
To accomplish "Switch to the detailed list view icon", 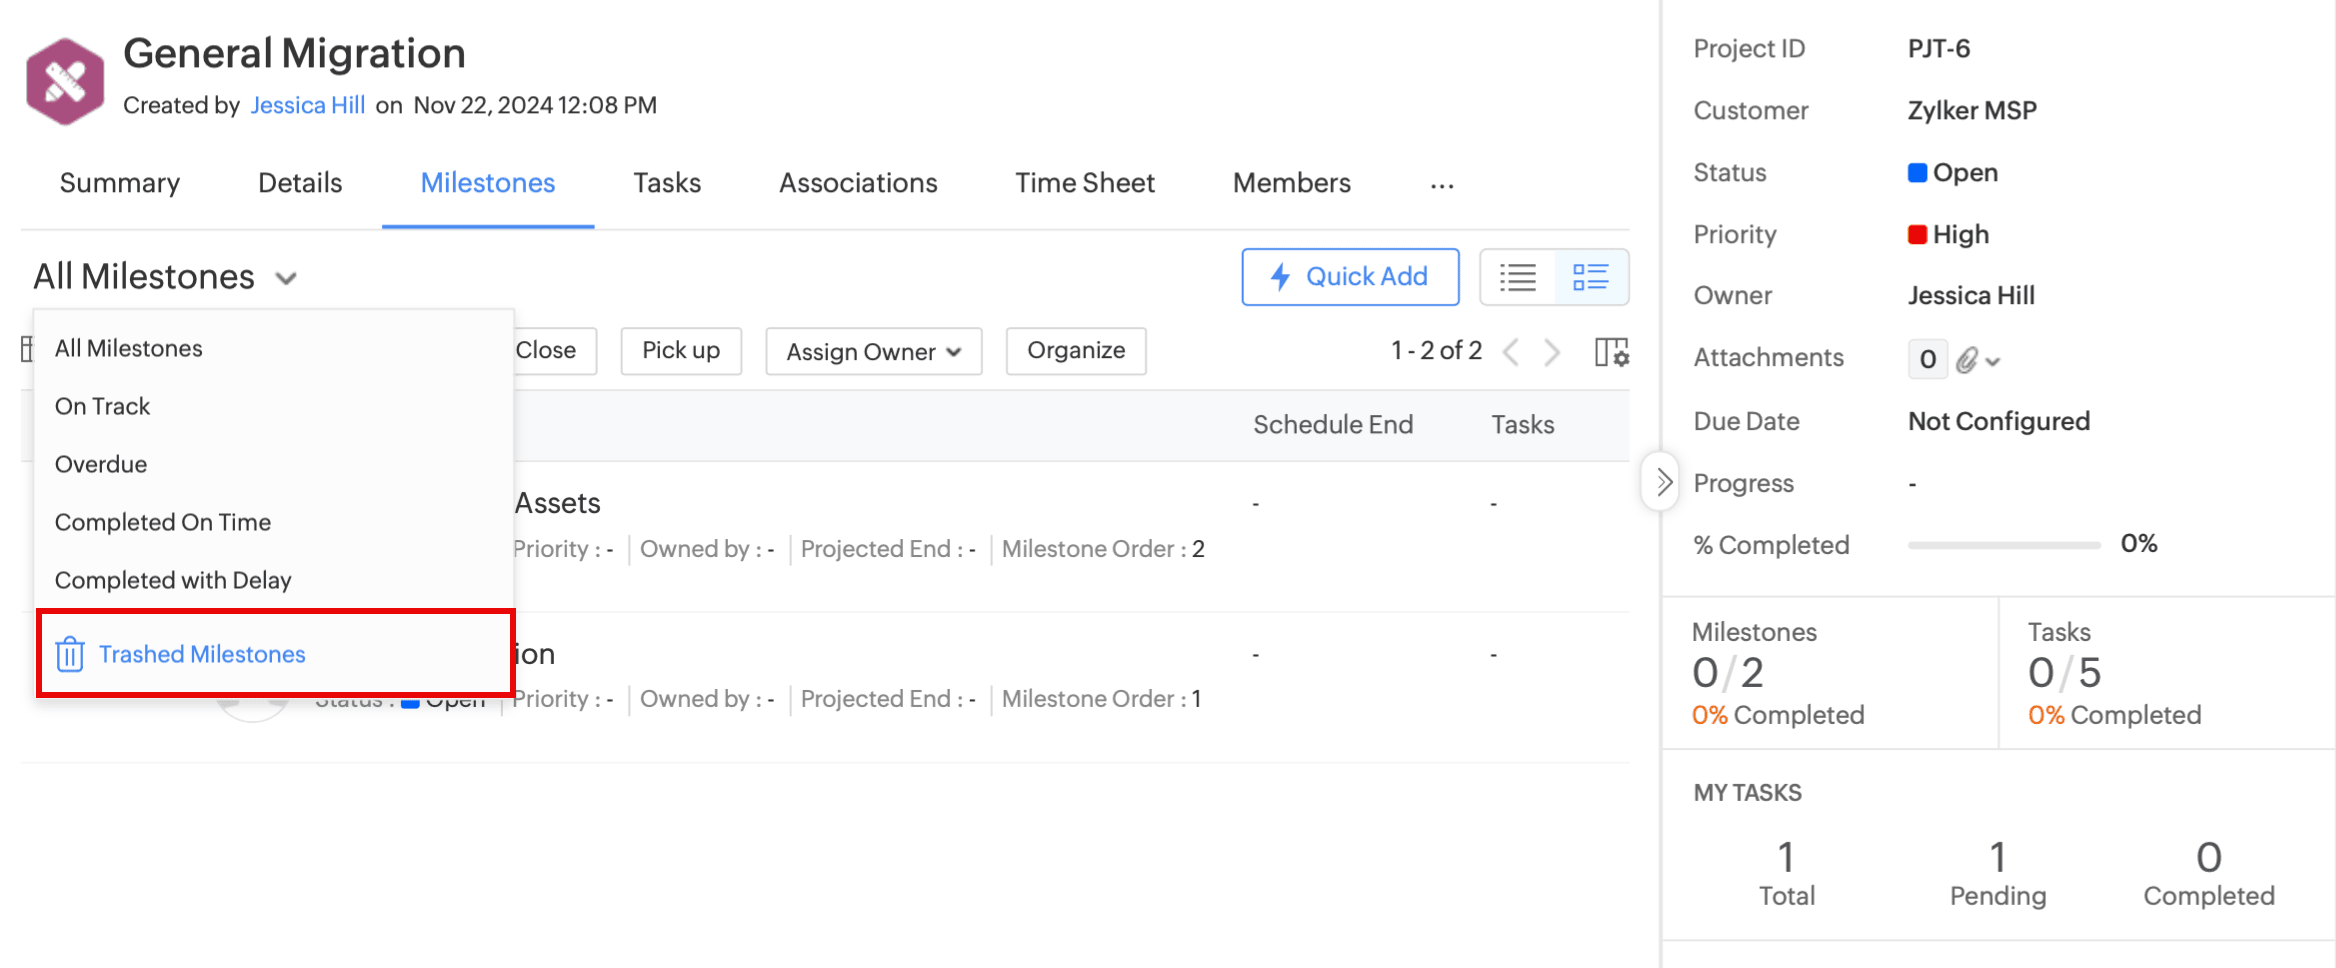I will click(x=1590, y=277).
